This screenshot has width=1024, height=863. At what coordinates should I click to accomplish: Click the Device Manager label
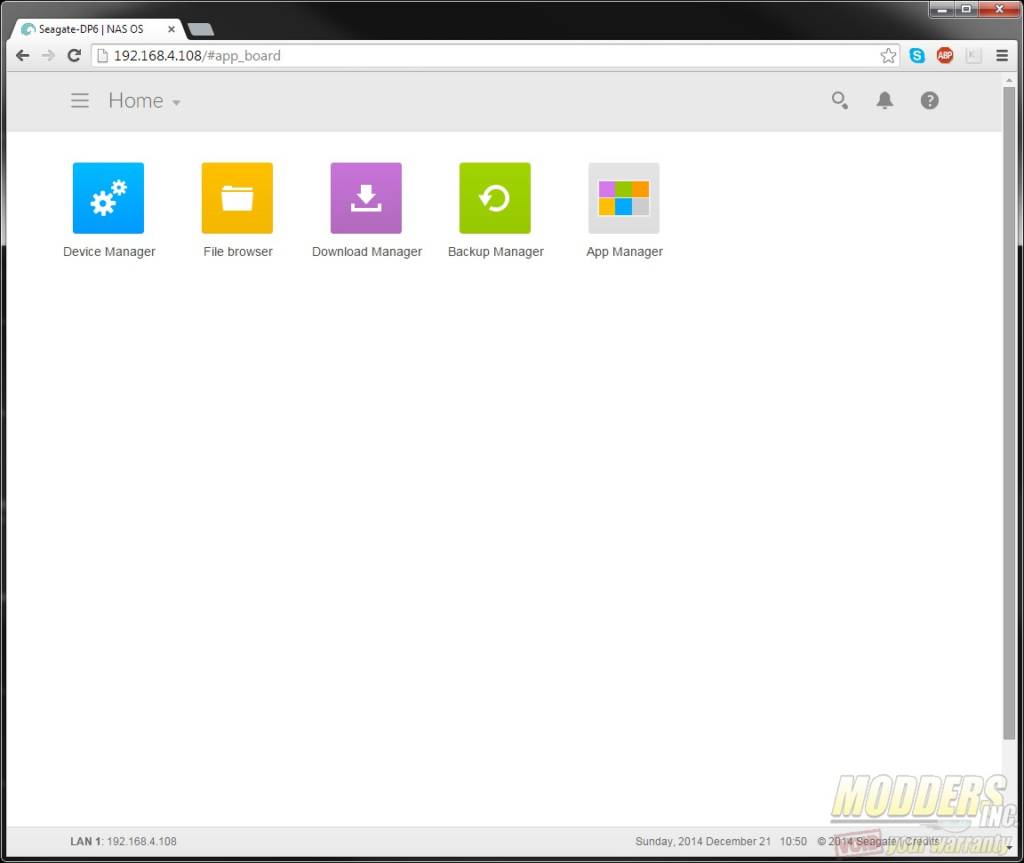click(109, 252)
